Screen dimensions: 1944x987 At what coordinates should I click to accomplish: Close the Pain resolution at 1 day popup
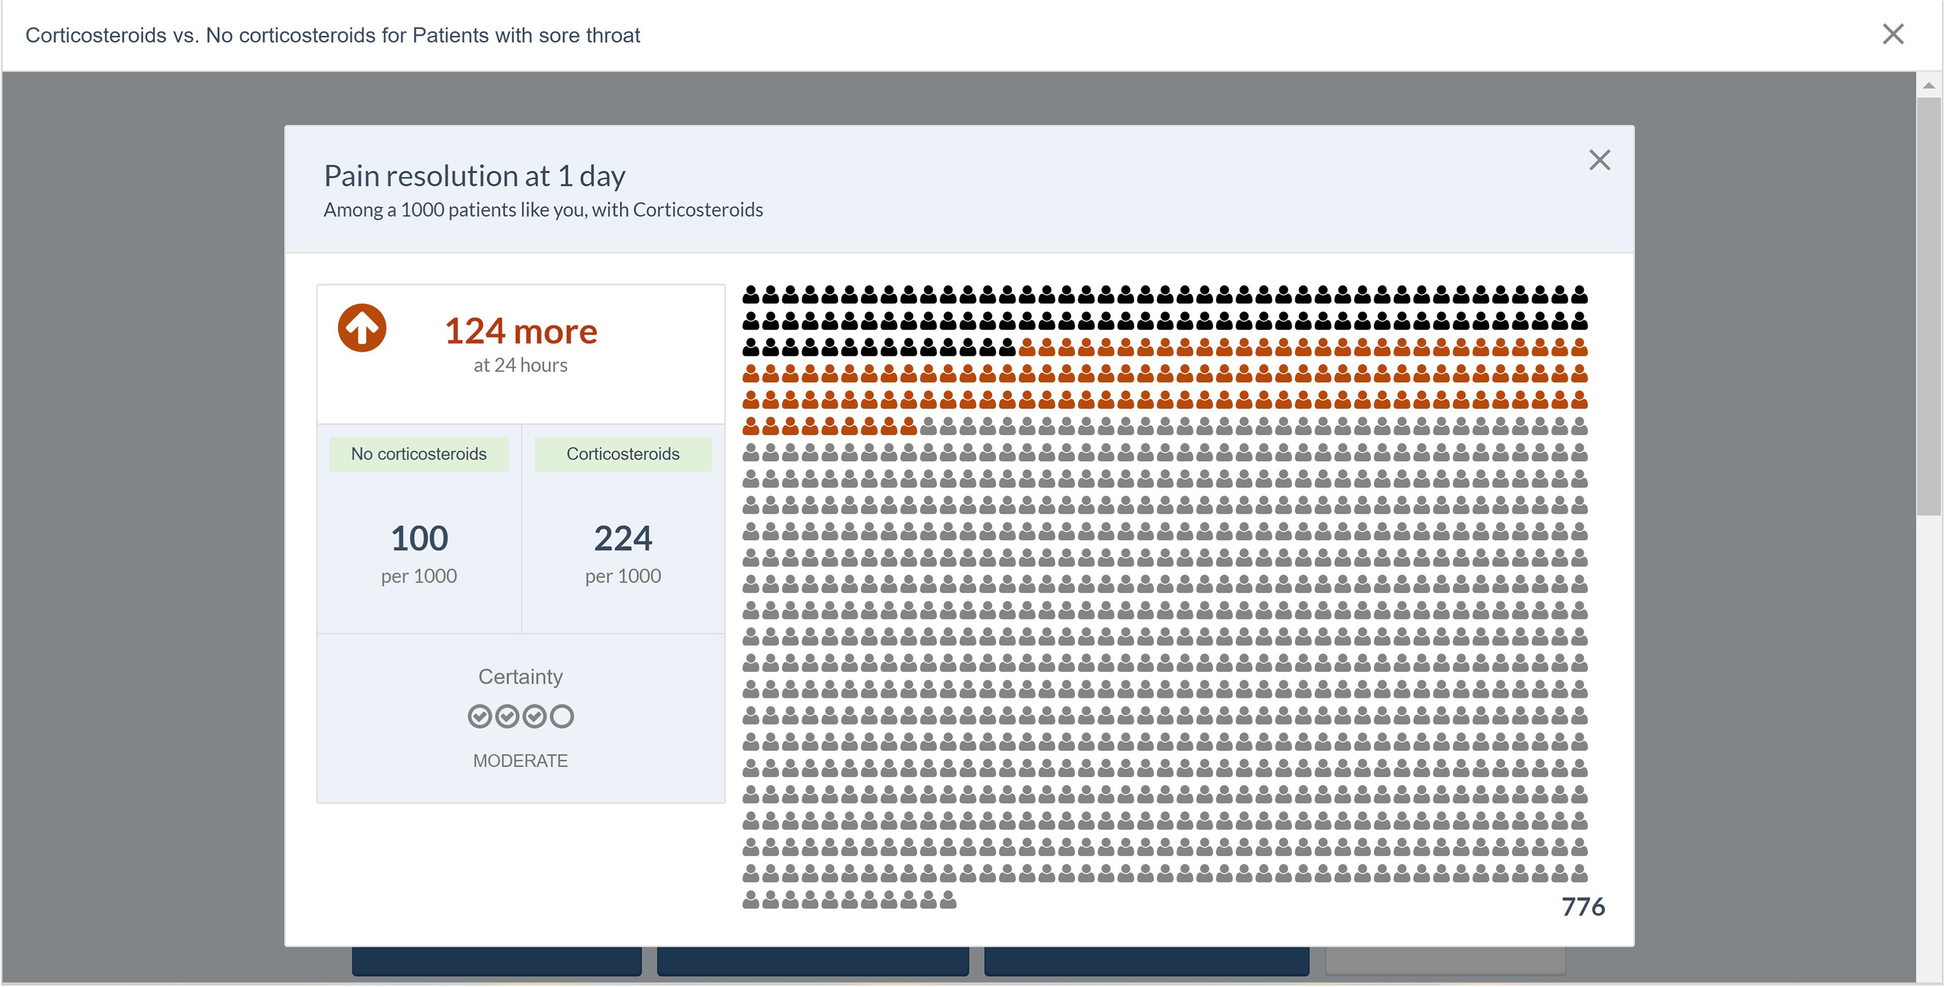coord(1599,160)
